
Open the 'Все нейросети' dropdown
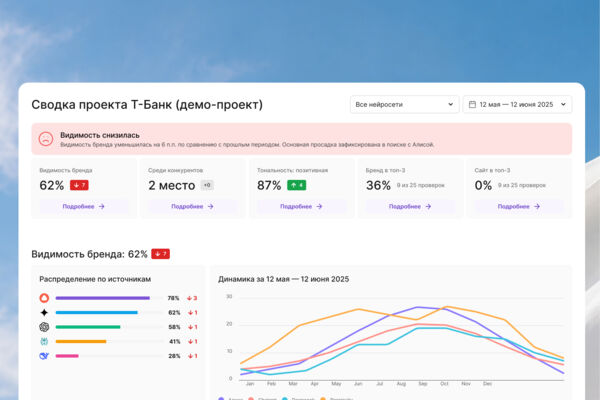pyautogui.click(x=404, y=104)
